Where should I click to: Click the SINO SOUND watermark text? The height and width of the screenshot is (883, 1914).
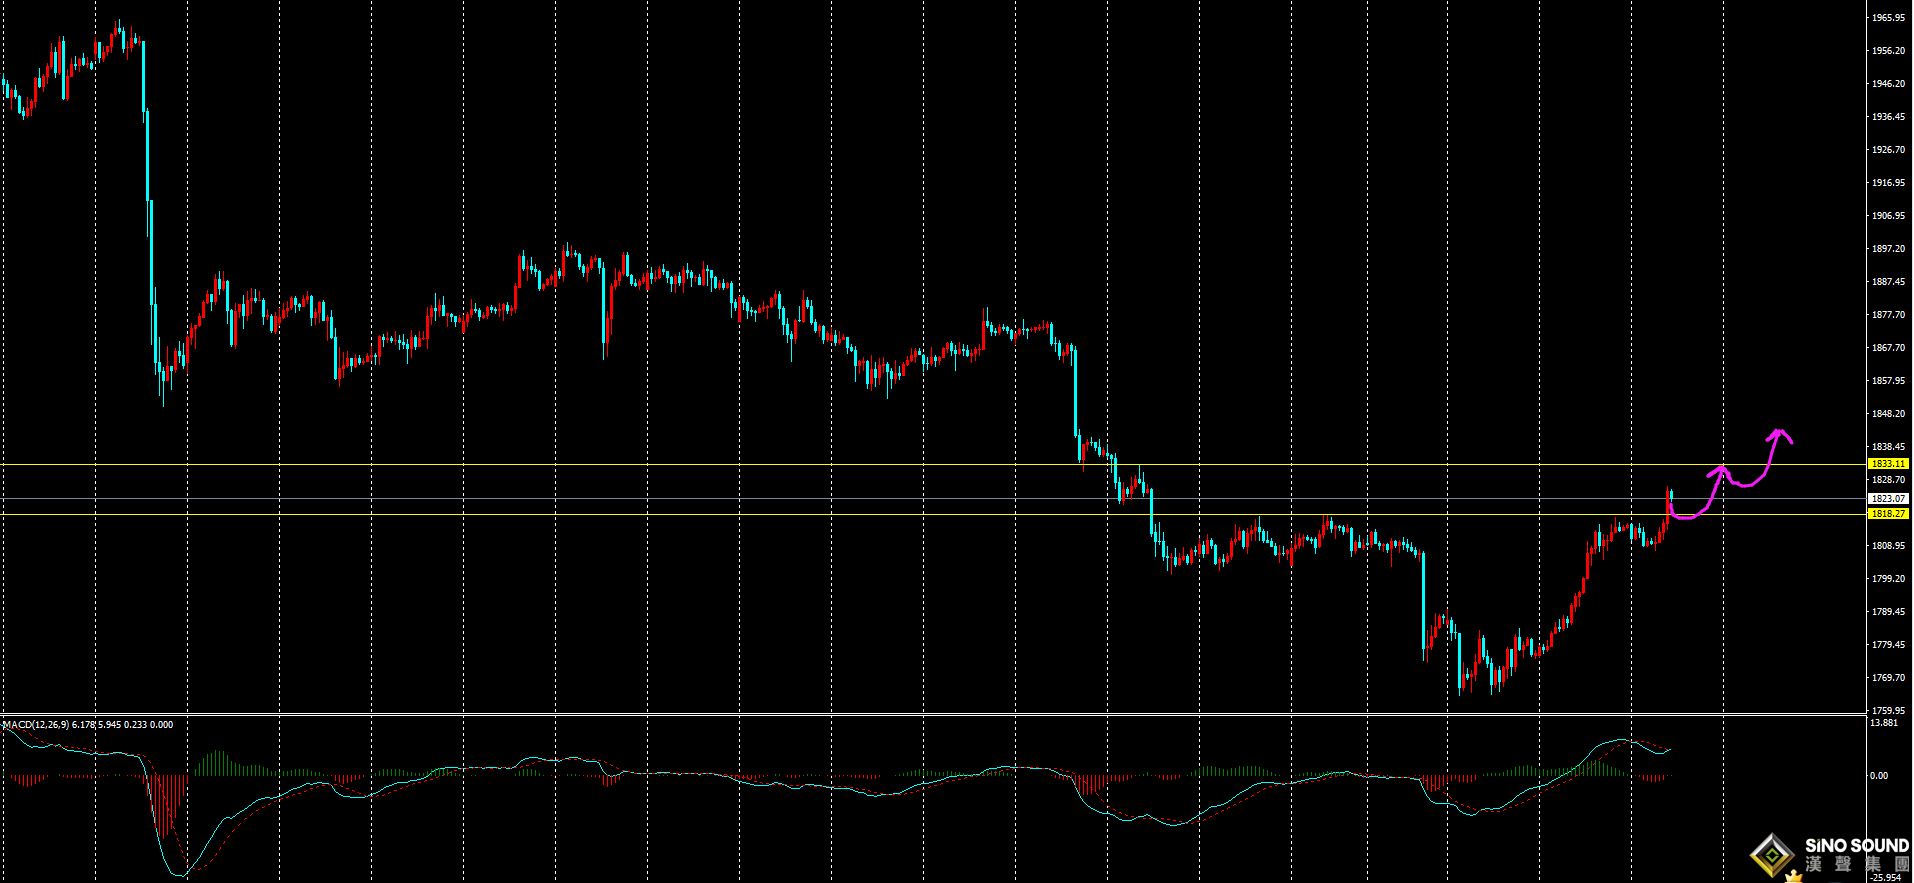coord(1856,846)
